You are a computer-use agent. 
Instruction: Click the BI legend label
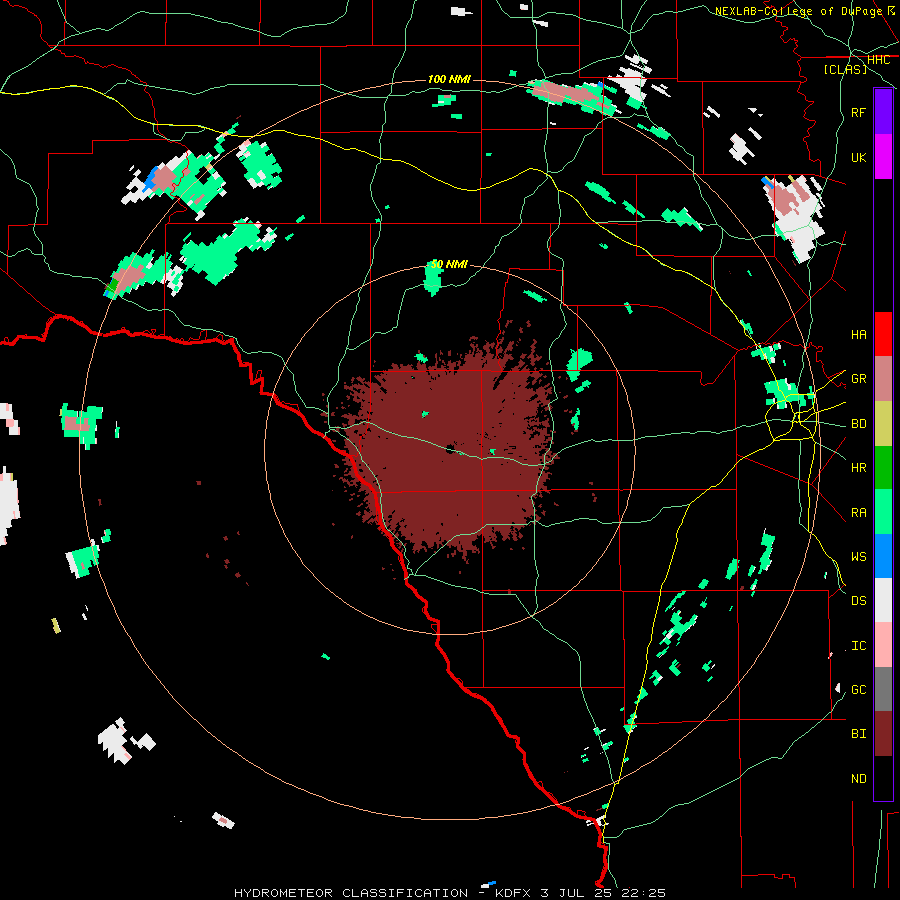tap(858, 734)
